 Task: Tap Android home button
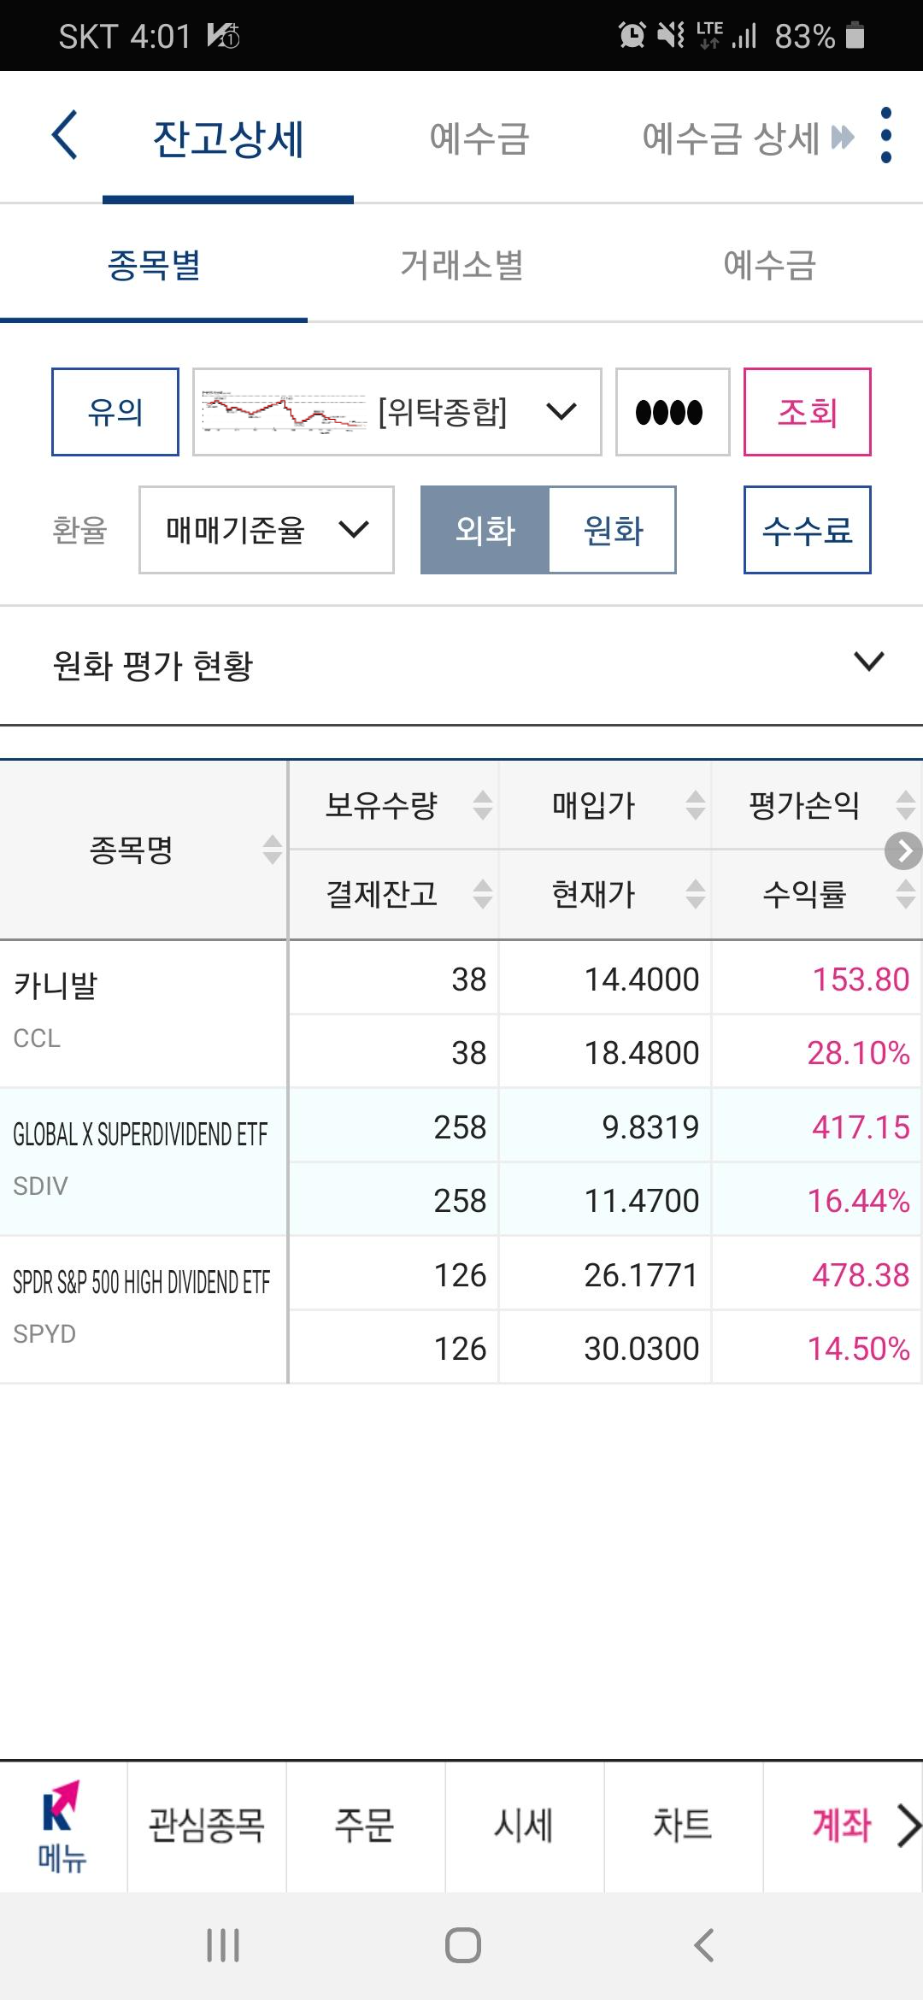[x=463, y=1945]
